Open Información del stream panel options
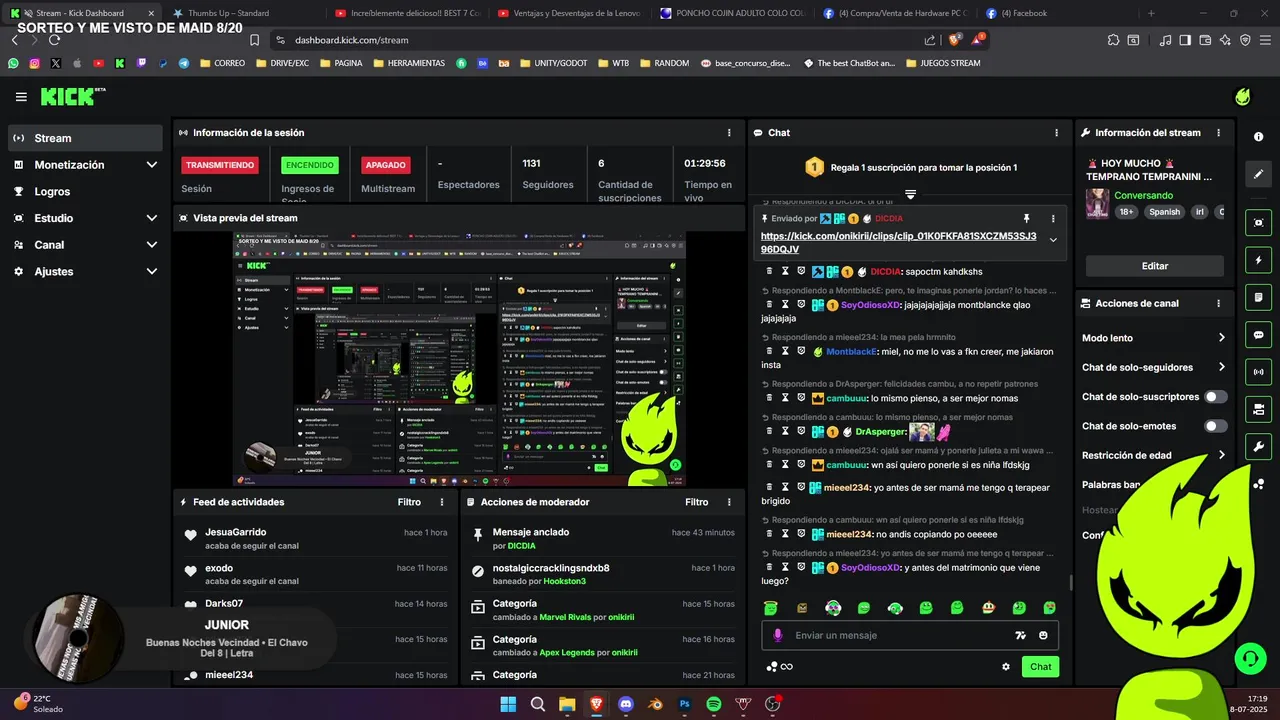Screen dimensions: 1280x720 pyautogui.click(x=1218, y=132)
